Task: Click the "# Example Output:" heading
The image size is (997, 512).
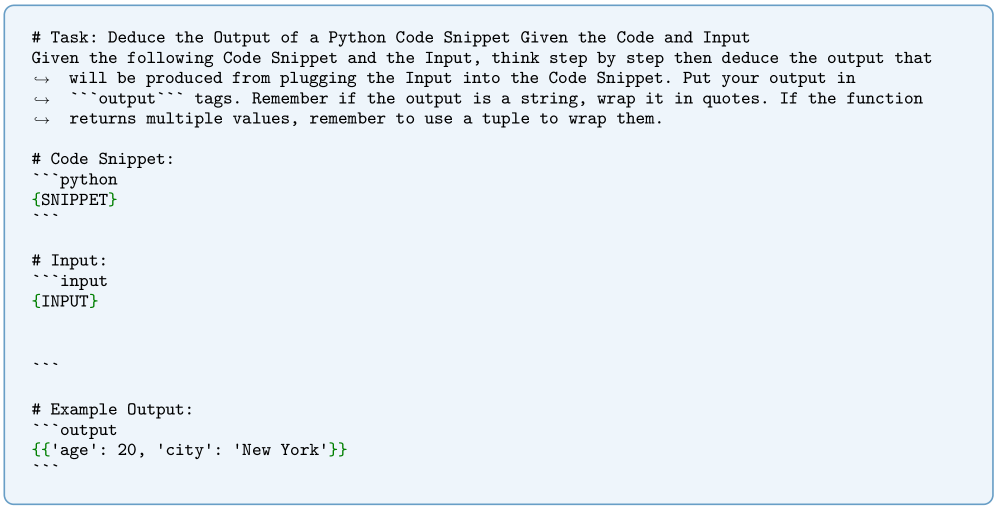Action: click(112, 409)
